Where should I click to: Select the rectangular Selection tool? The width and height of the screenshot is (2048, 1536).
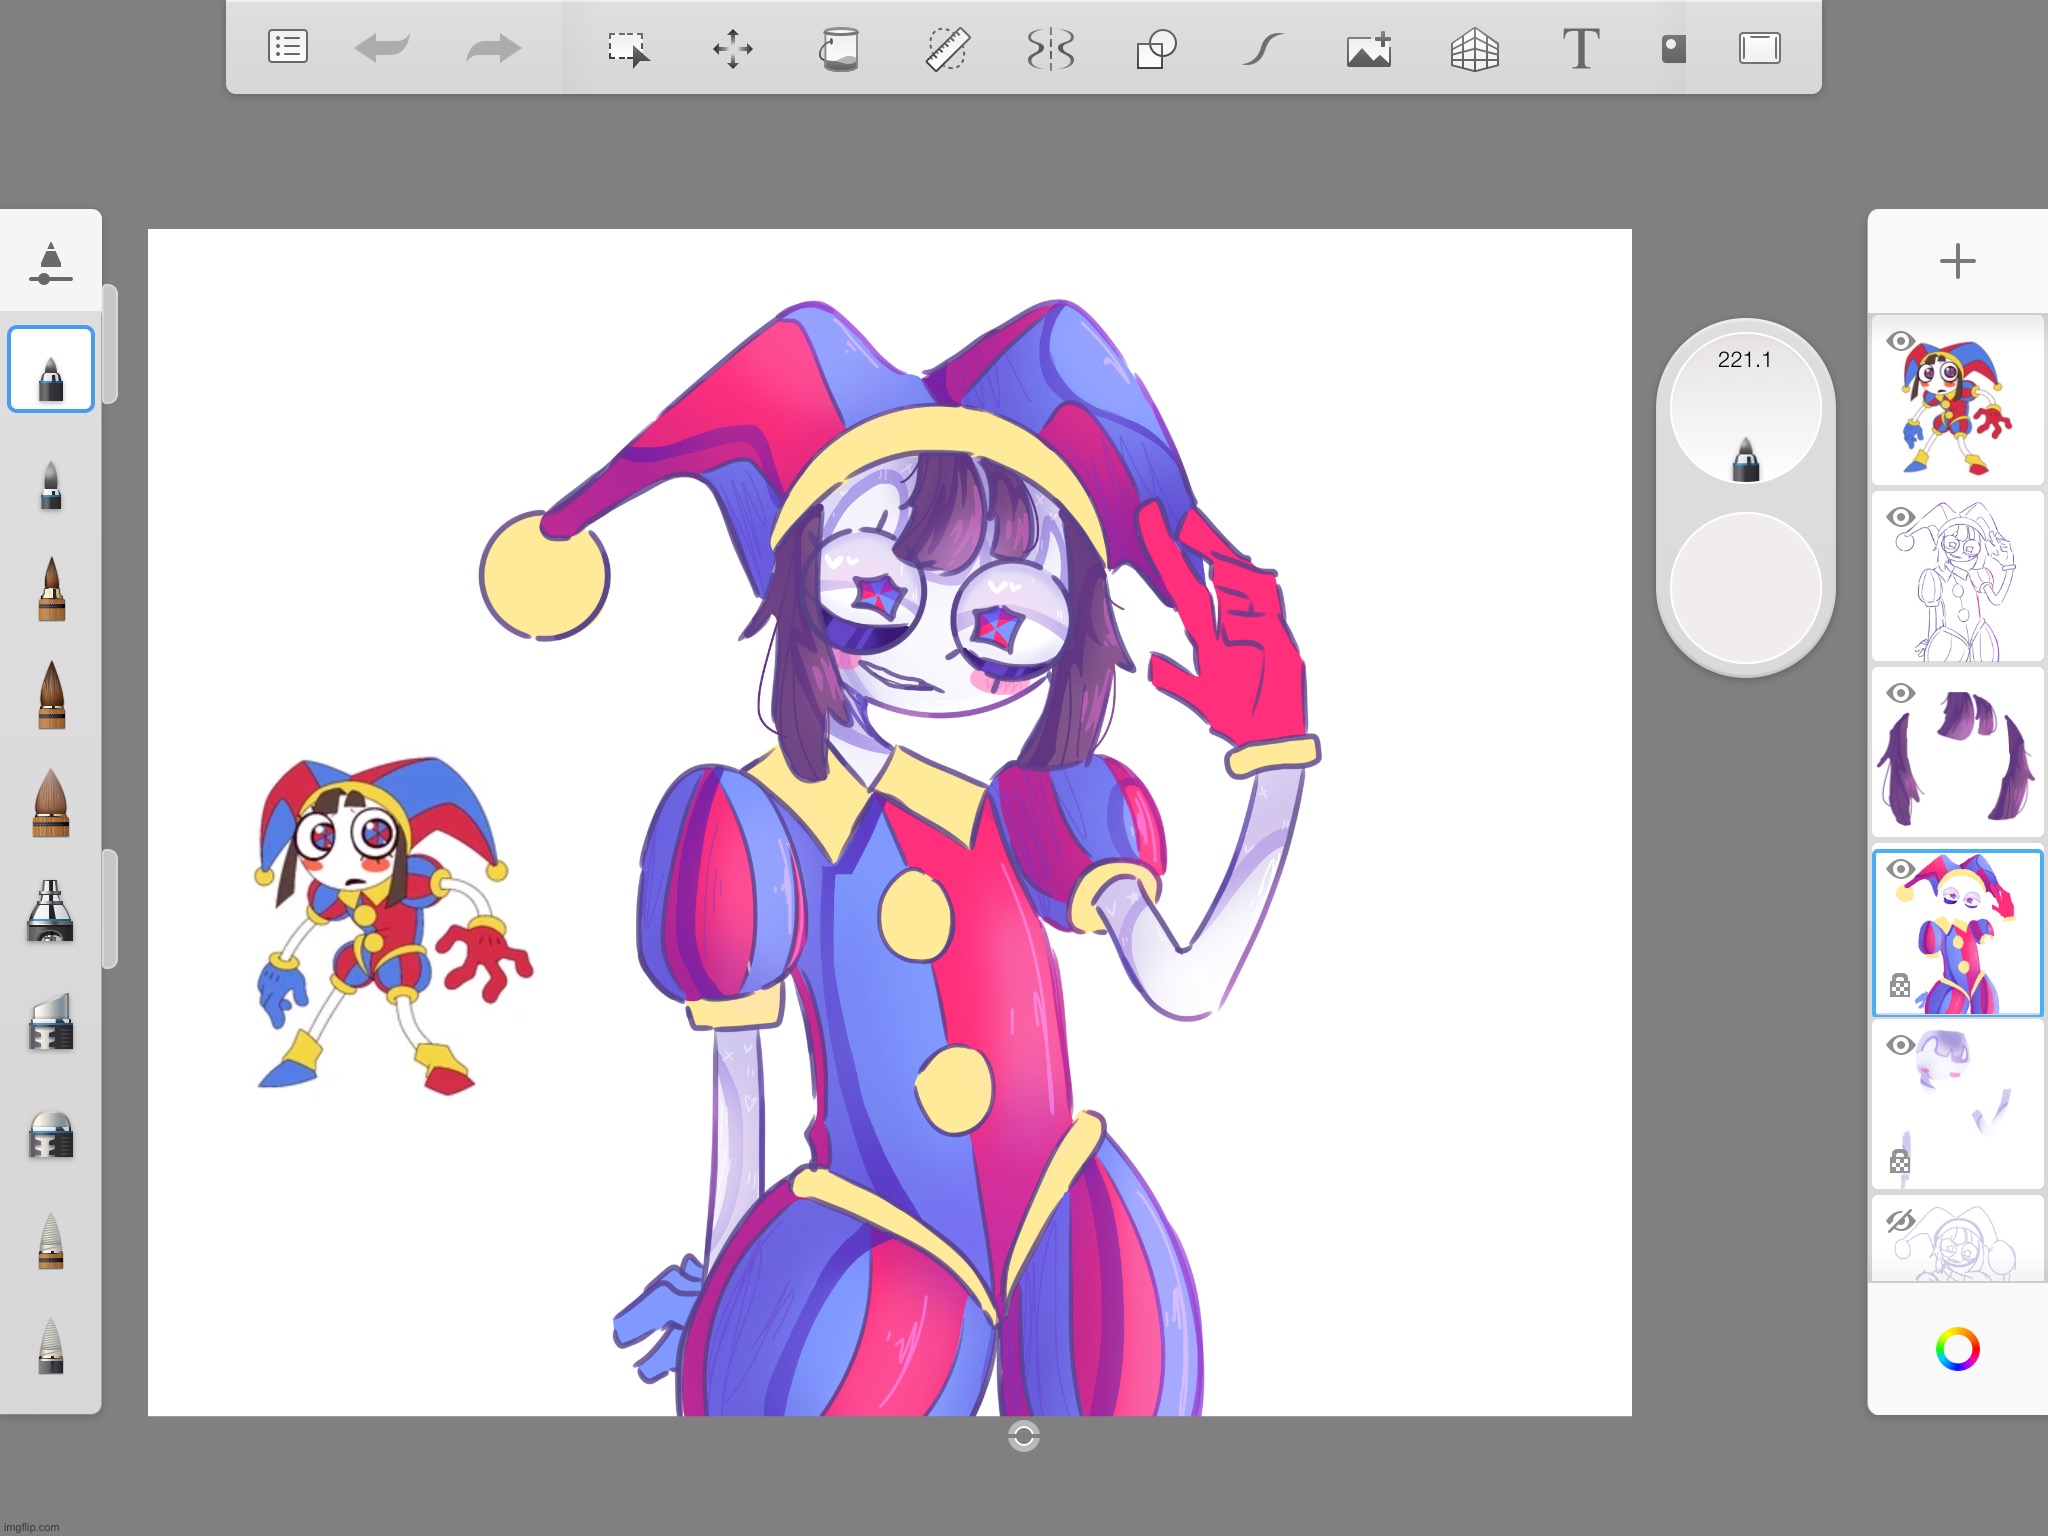(629, 48)
